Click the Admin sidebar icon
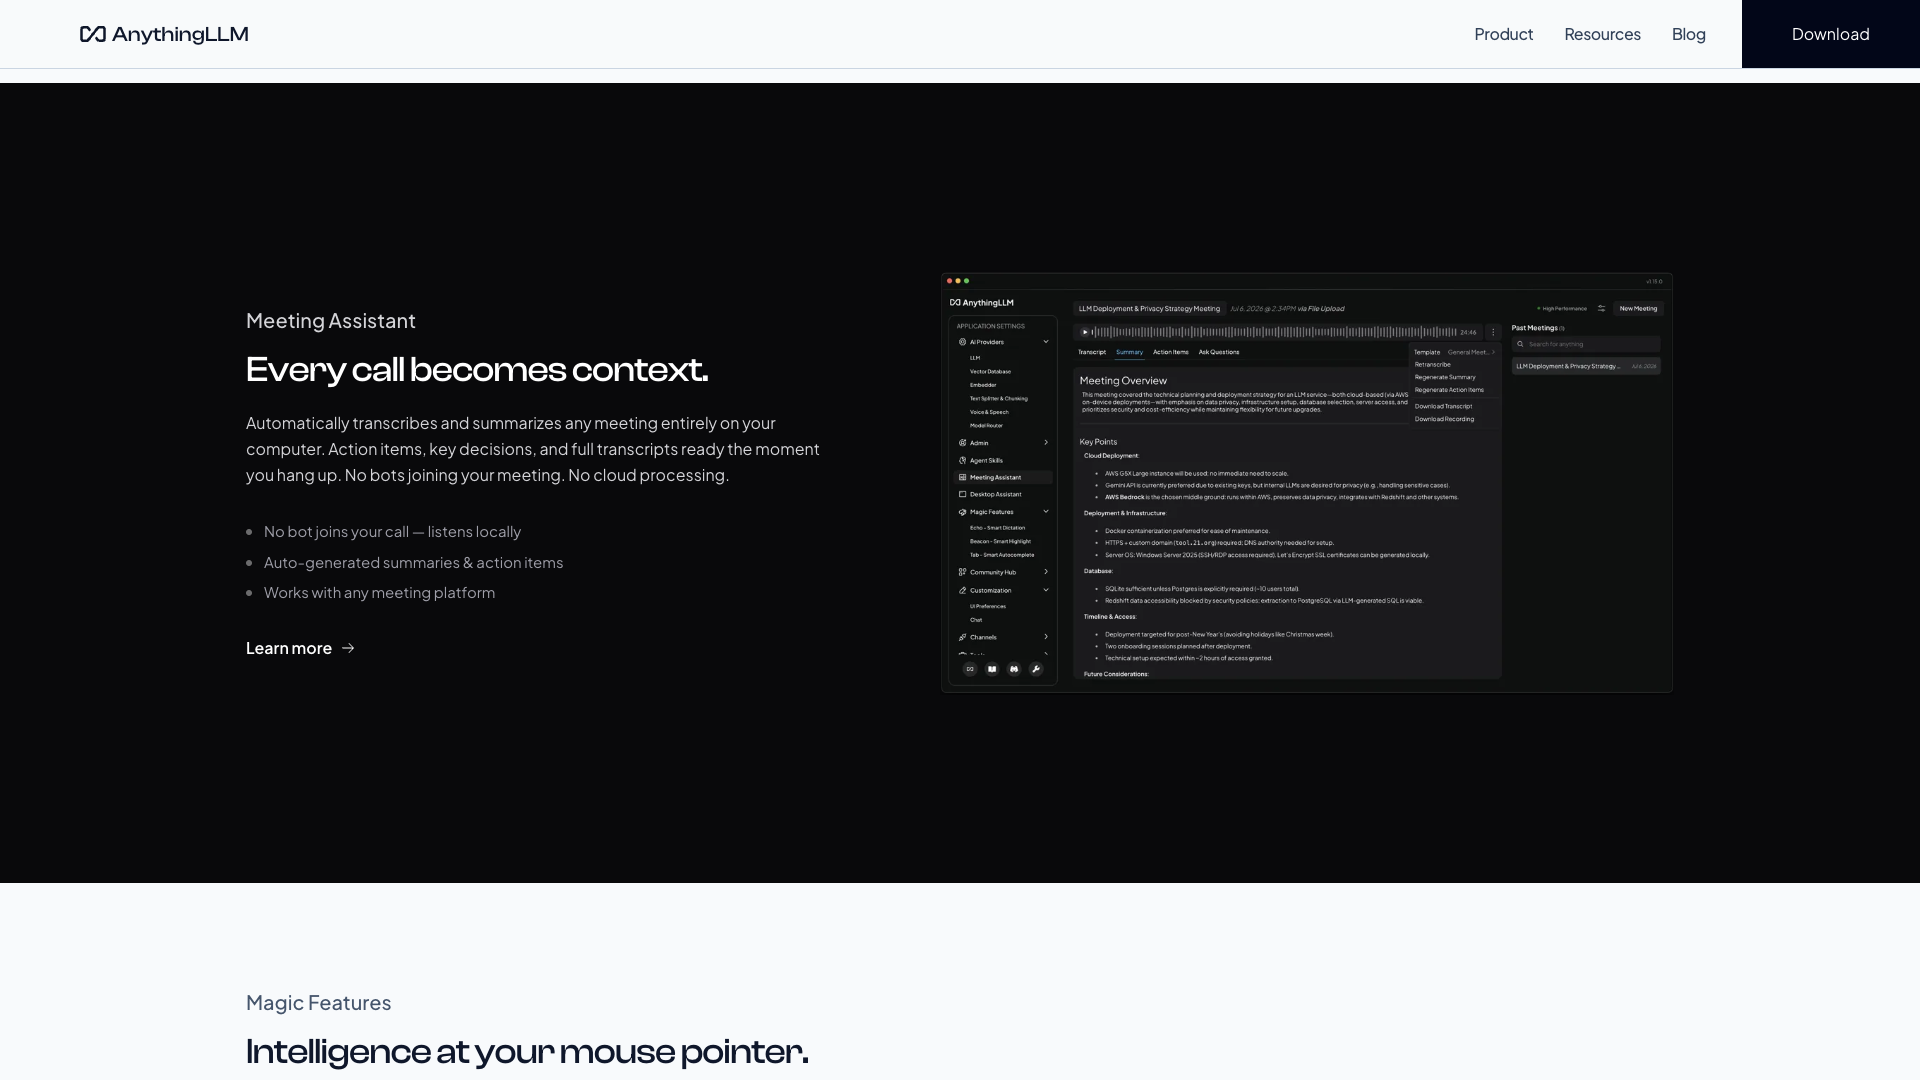Screen dimensions: 1920x1080 962,442
